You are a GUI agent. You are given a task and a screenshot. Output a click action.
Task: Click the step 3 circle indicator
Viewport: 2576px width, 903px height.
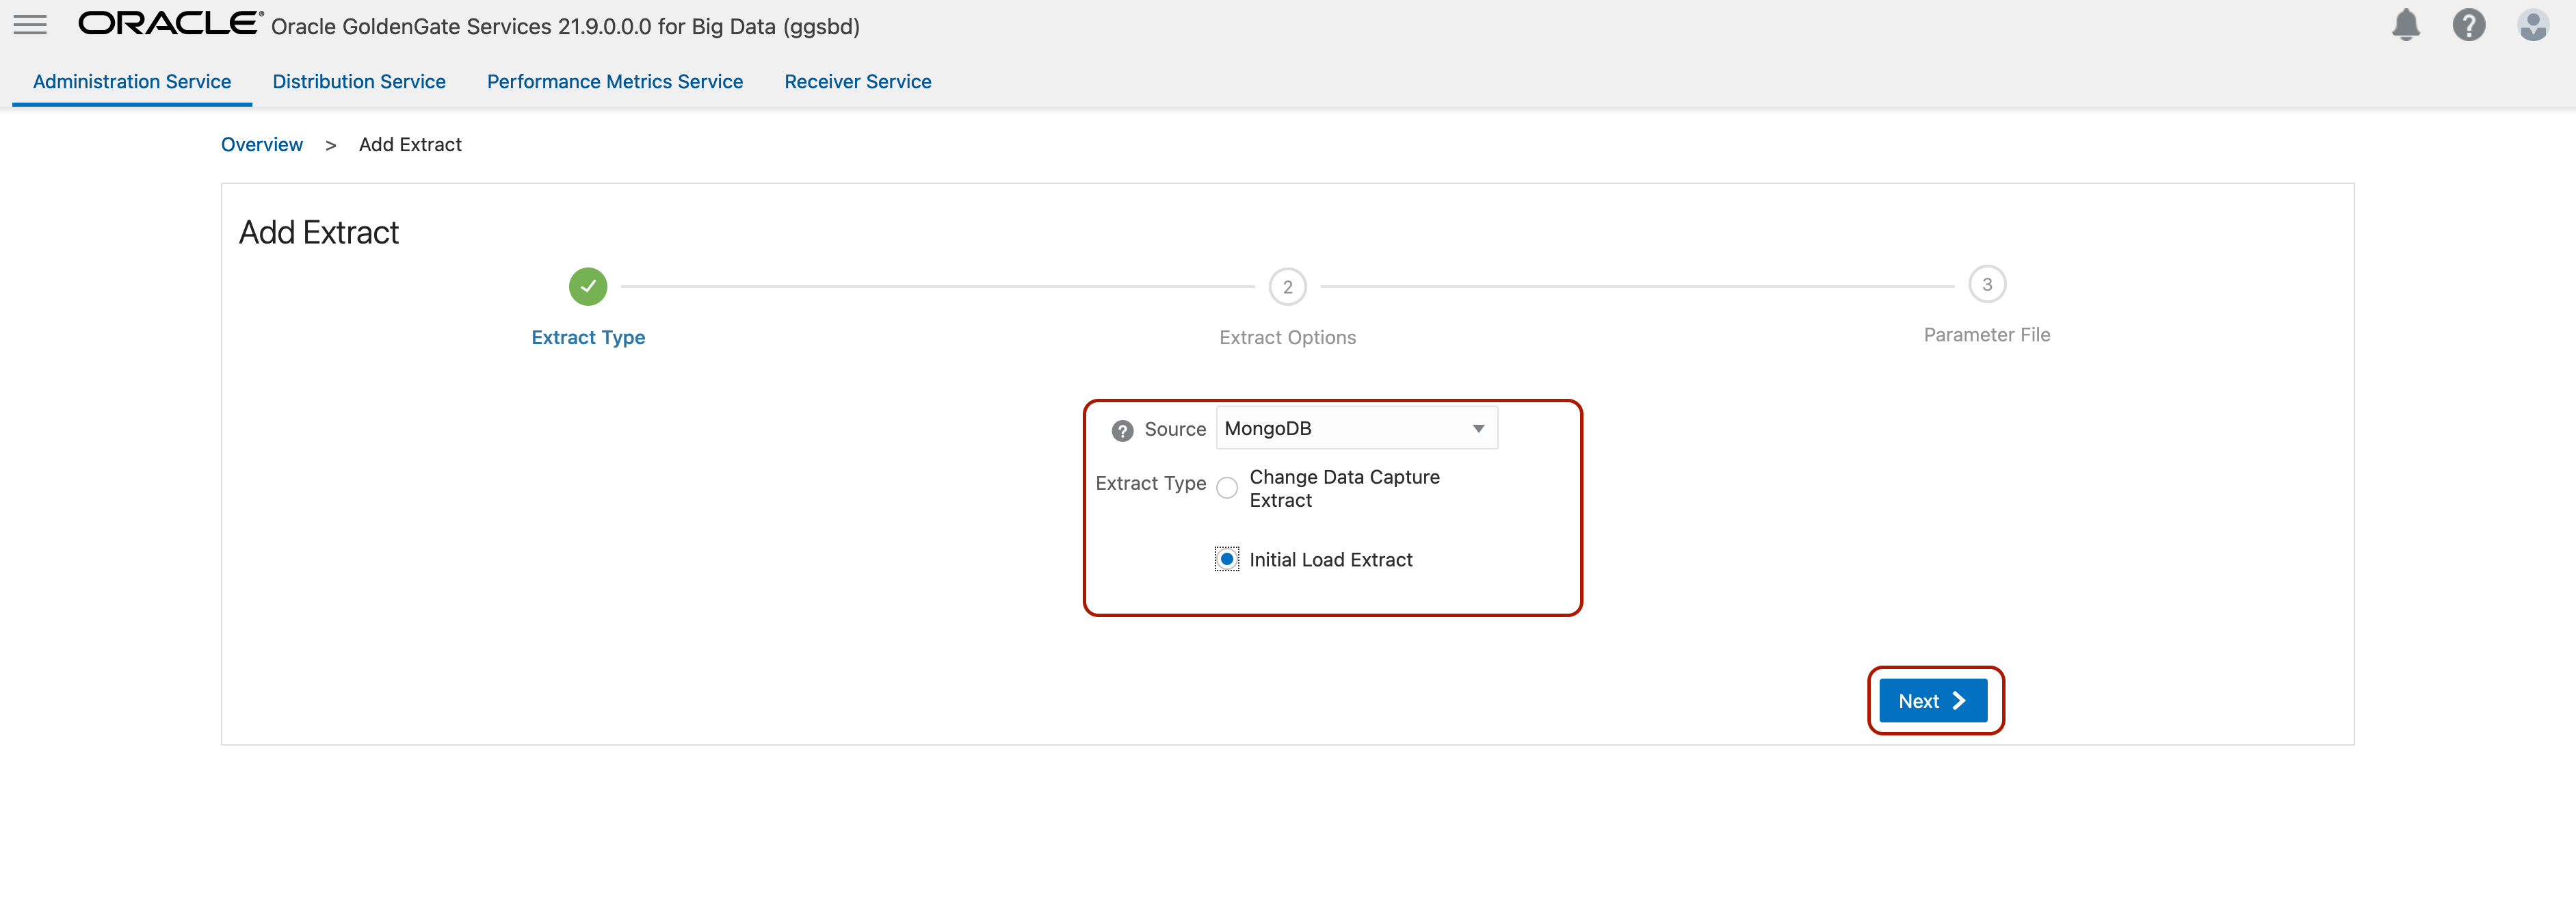[x=1986, y=285]
